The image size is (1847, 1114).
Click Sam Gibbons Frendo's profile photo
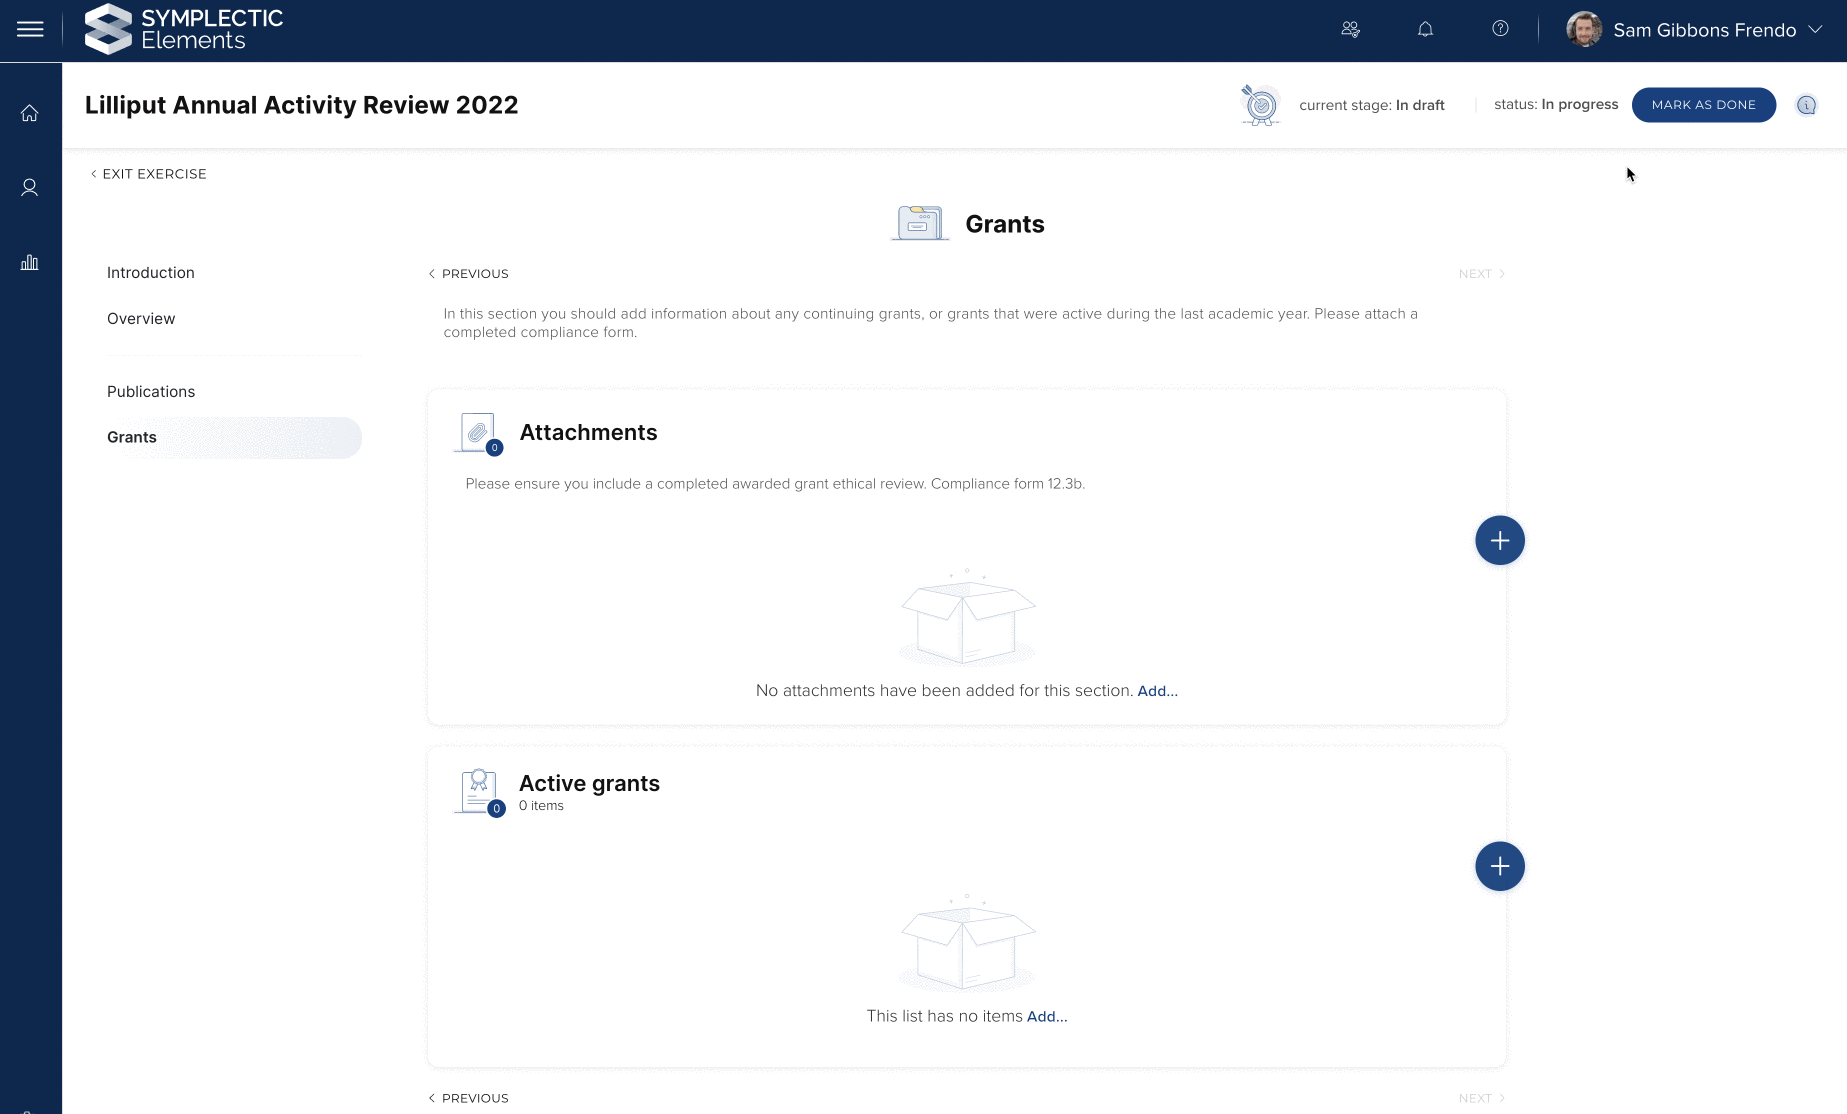coord(1584,29)
